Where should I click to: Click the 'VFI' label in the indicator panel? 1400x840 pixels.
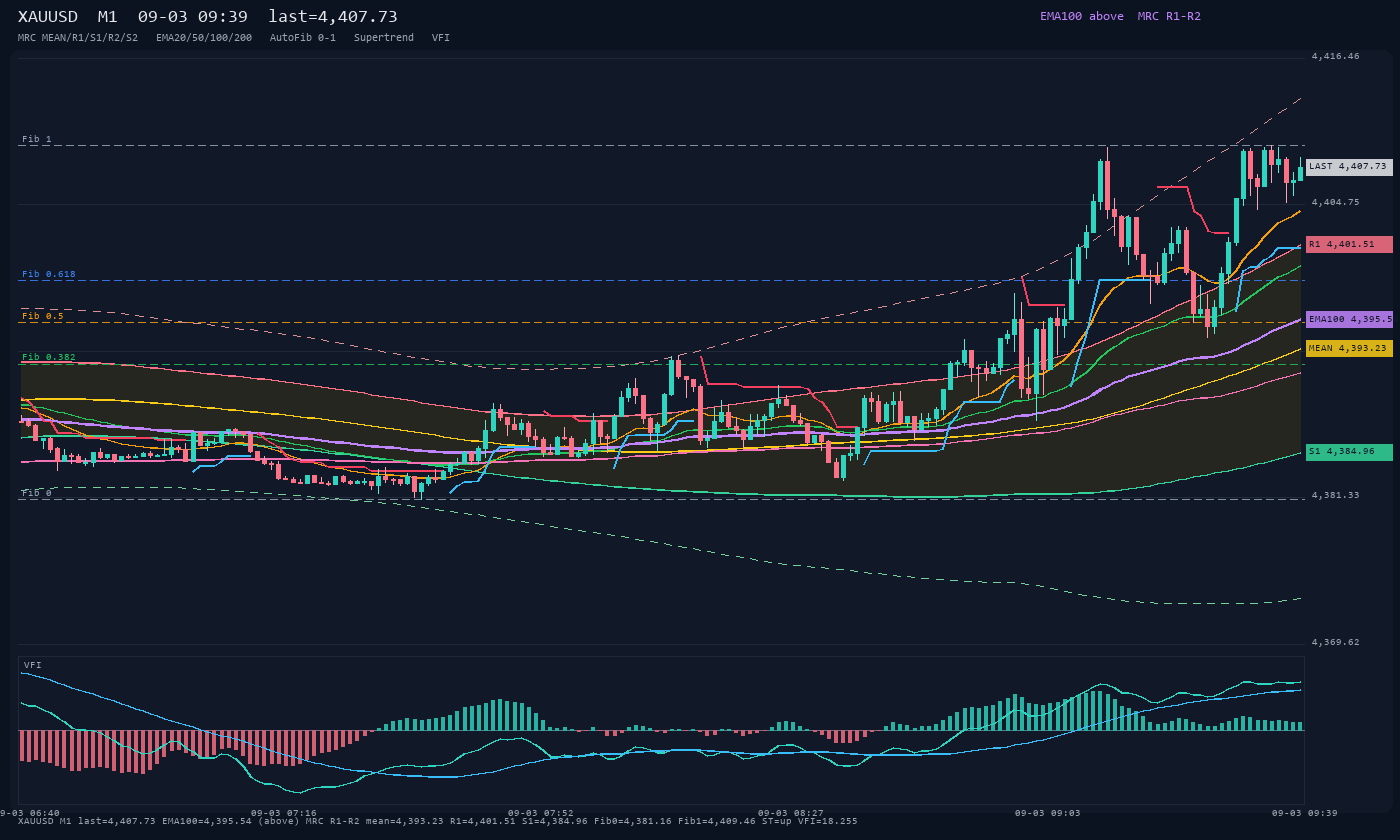pyautogui.click(x=33, y=665)
